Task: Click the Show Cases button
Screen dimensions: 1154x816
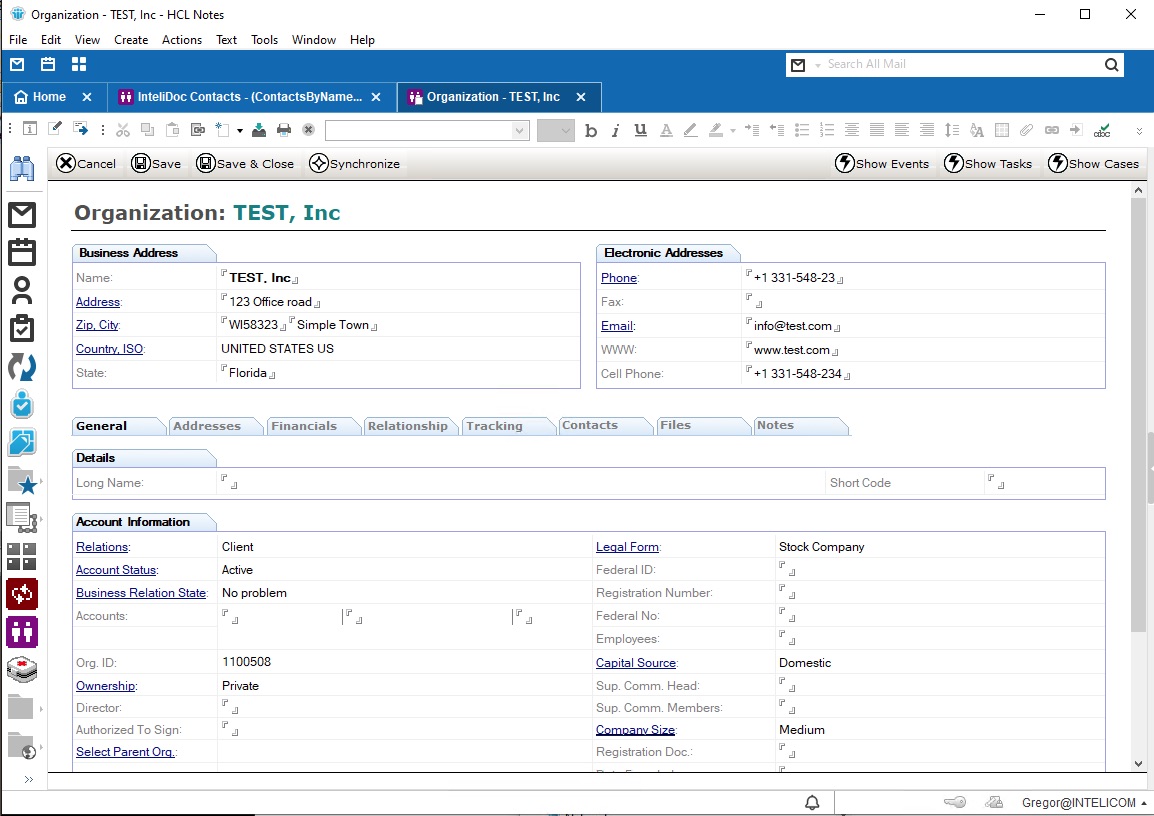Action: click(1094, 163)
